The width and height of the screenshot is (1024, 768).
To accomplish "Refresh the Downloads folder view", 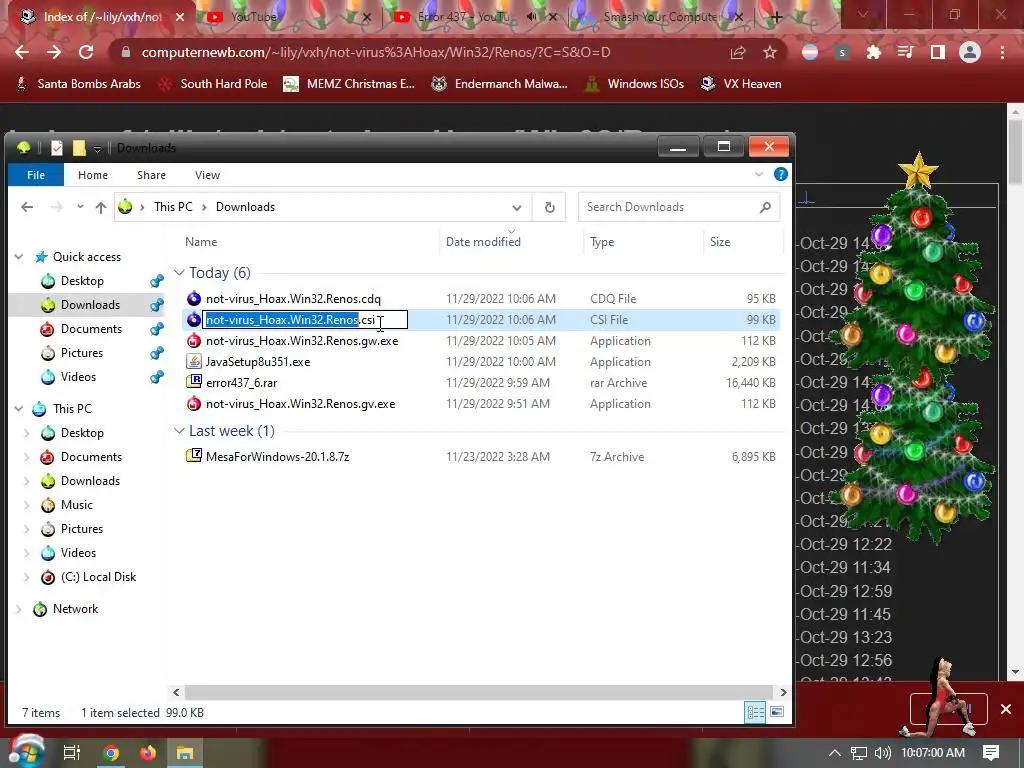I will (550, 207).
